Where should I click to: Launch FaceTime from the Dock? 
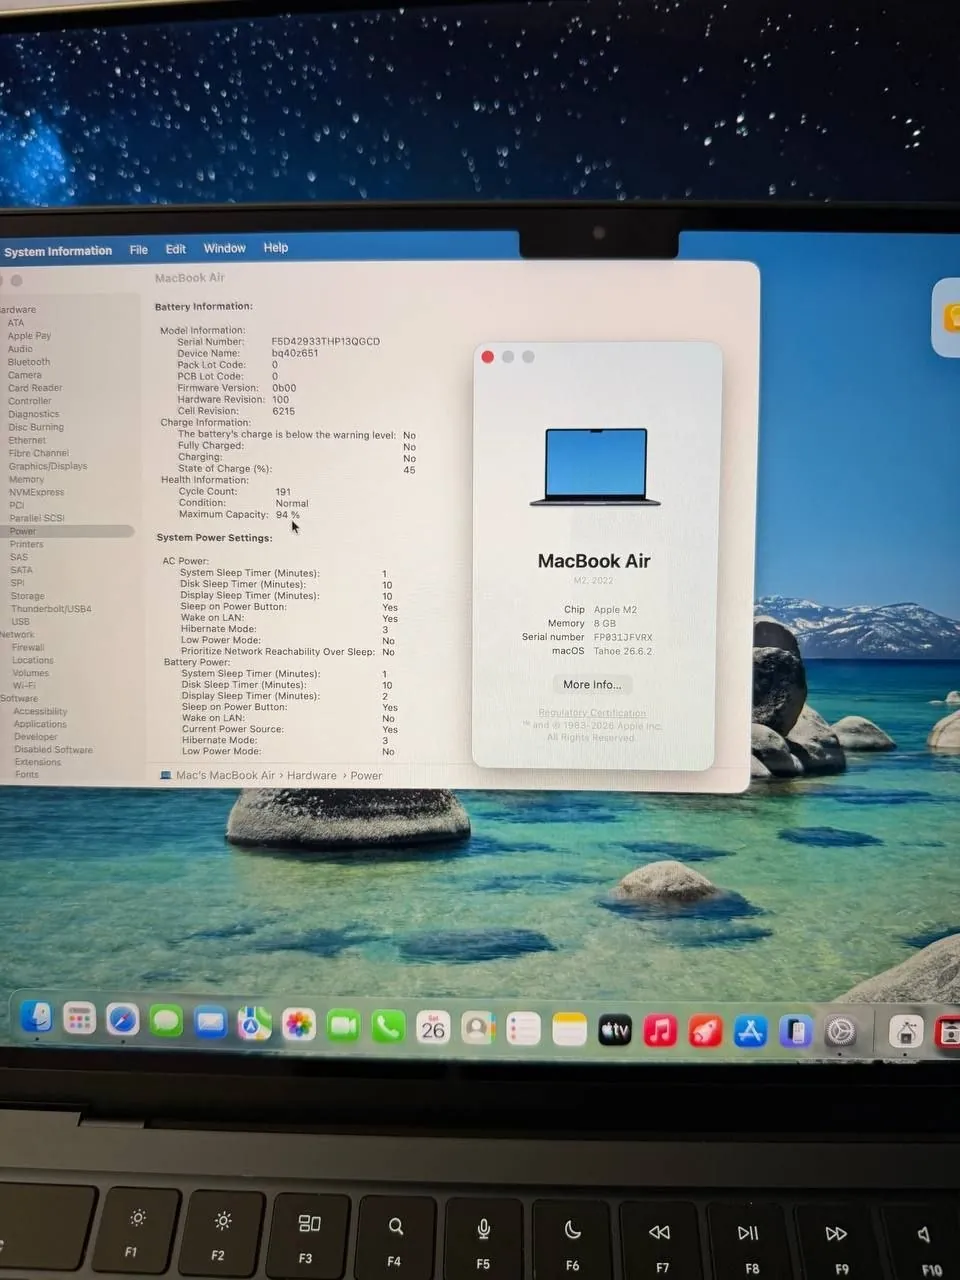click(343, 1025)
